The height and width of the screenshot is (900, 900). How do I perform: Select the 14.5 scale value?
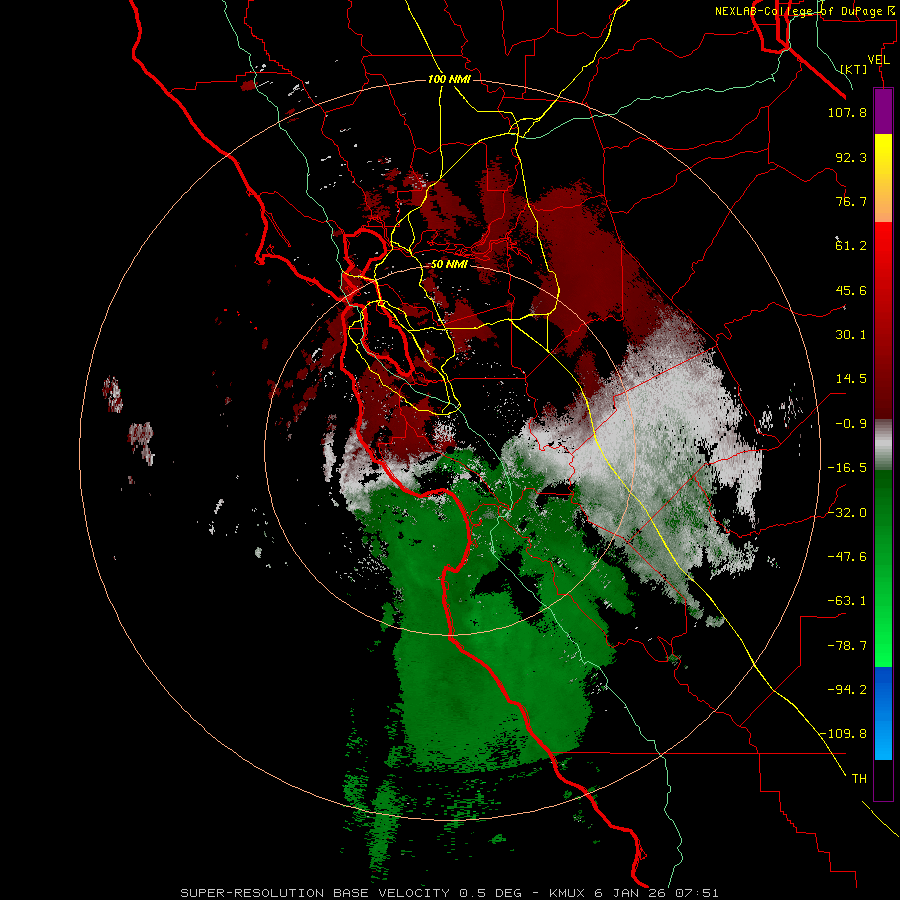pos(851,379)
